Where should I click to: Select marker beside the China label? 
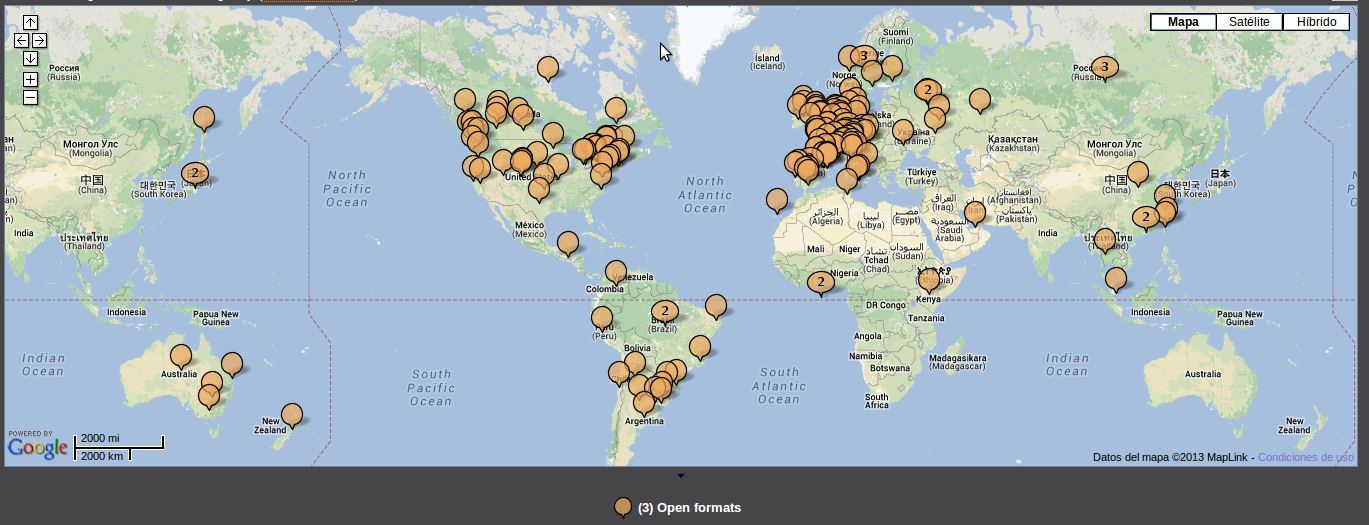[1138, 173]
